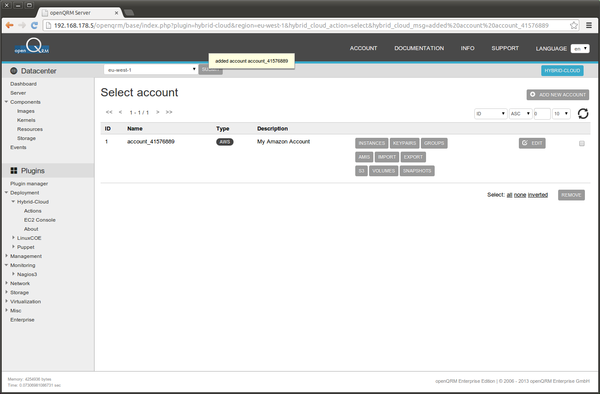The image size is (600, 394).
Task: Click the Name column header
Action: [x=135, y=129]
